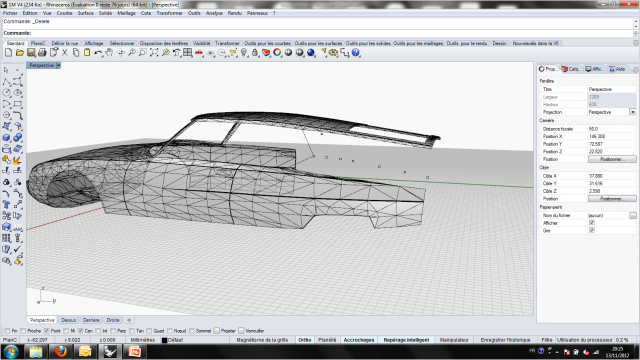Toggle Enregistrer l'historique in status bar
The width and height of the screenshot is (640, 360).
(x=505, y=340)
